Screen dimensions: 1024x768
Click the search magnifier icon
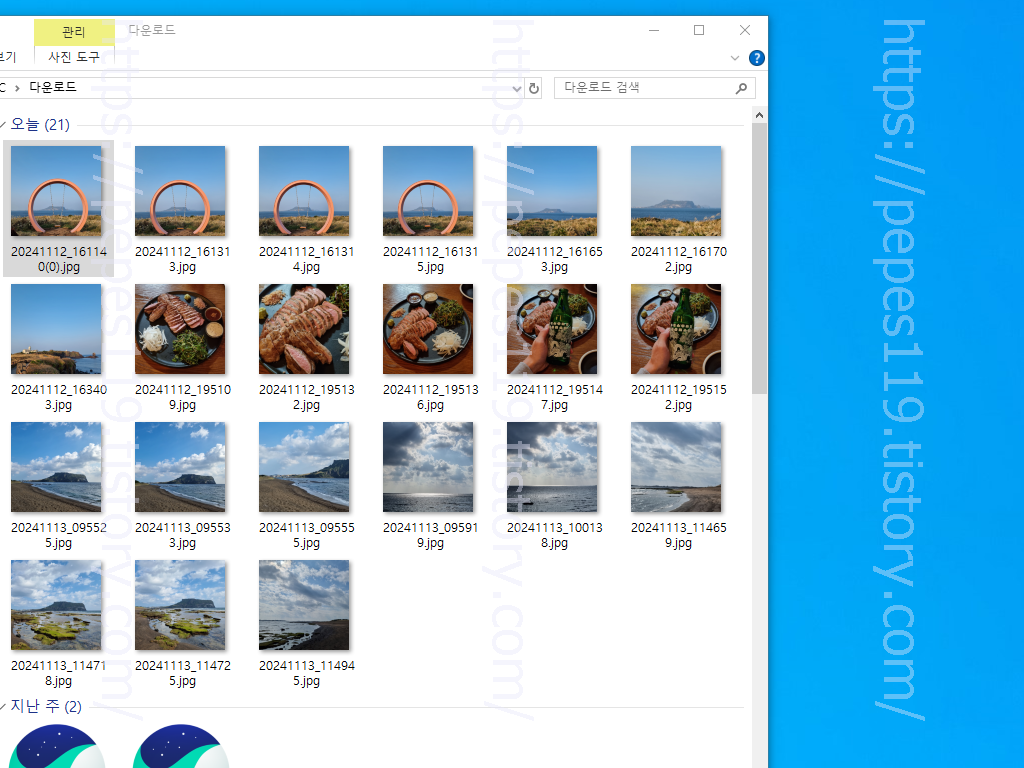(x=741, y=88)
